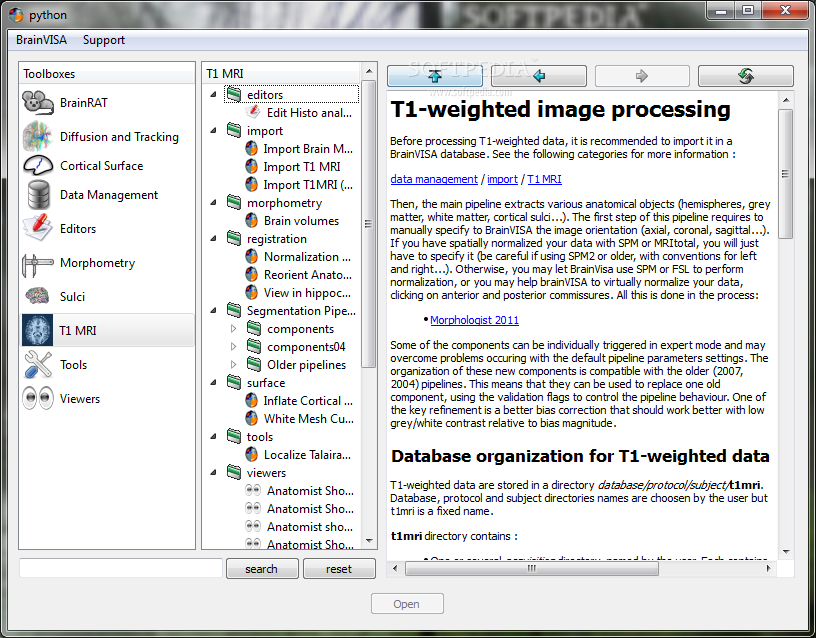Expand the components04 subfolder
Image resolution: width=816 pixels, height=638 pixels.
coord(233,347)
